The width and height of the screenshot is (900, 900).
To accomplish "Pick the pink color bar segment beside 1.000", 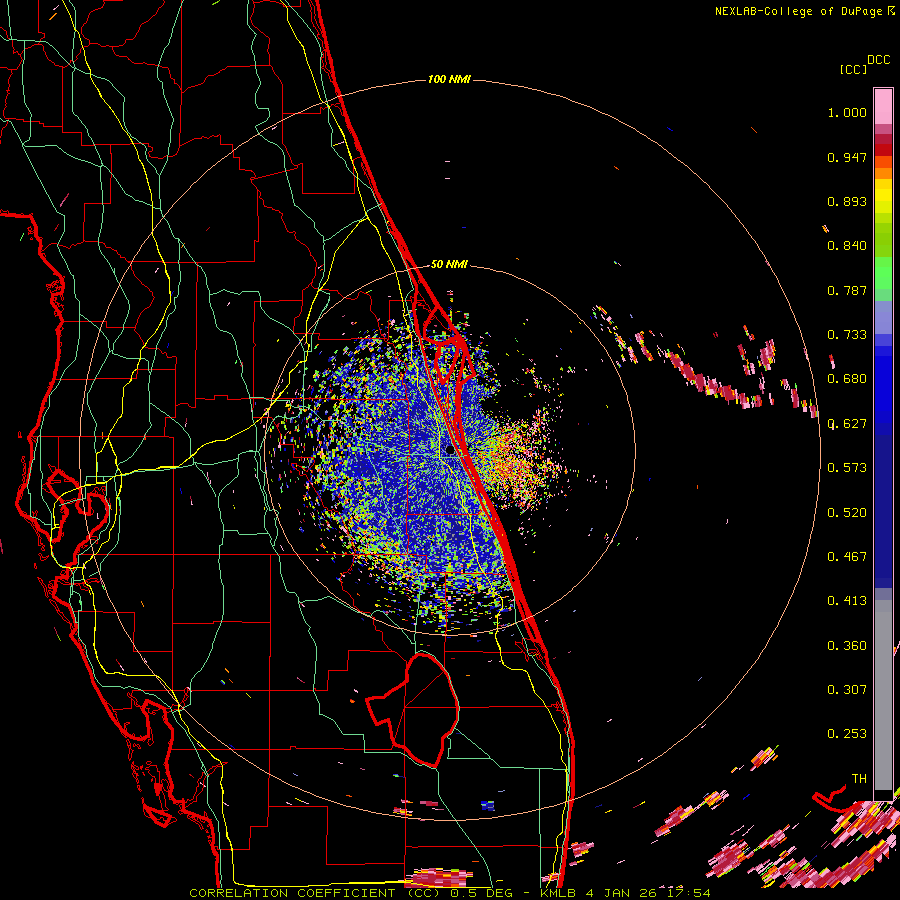I will (x=883, y=107).
